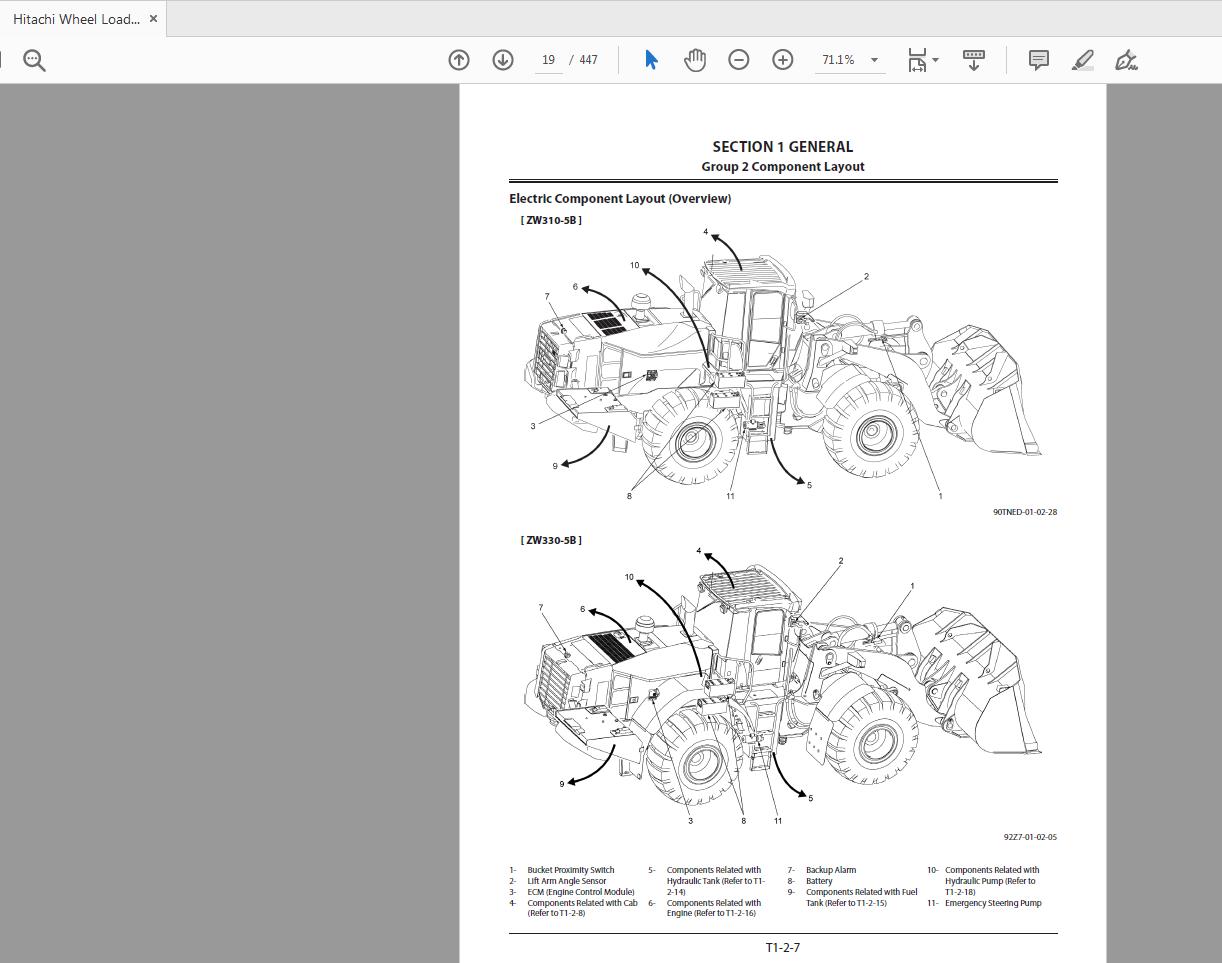The height and width of the screenshot is (963, 1222).
Task: Toggle the Hand tool for panning
Action: tap(694, 60)
